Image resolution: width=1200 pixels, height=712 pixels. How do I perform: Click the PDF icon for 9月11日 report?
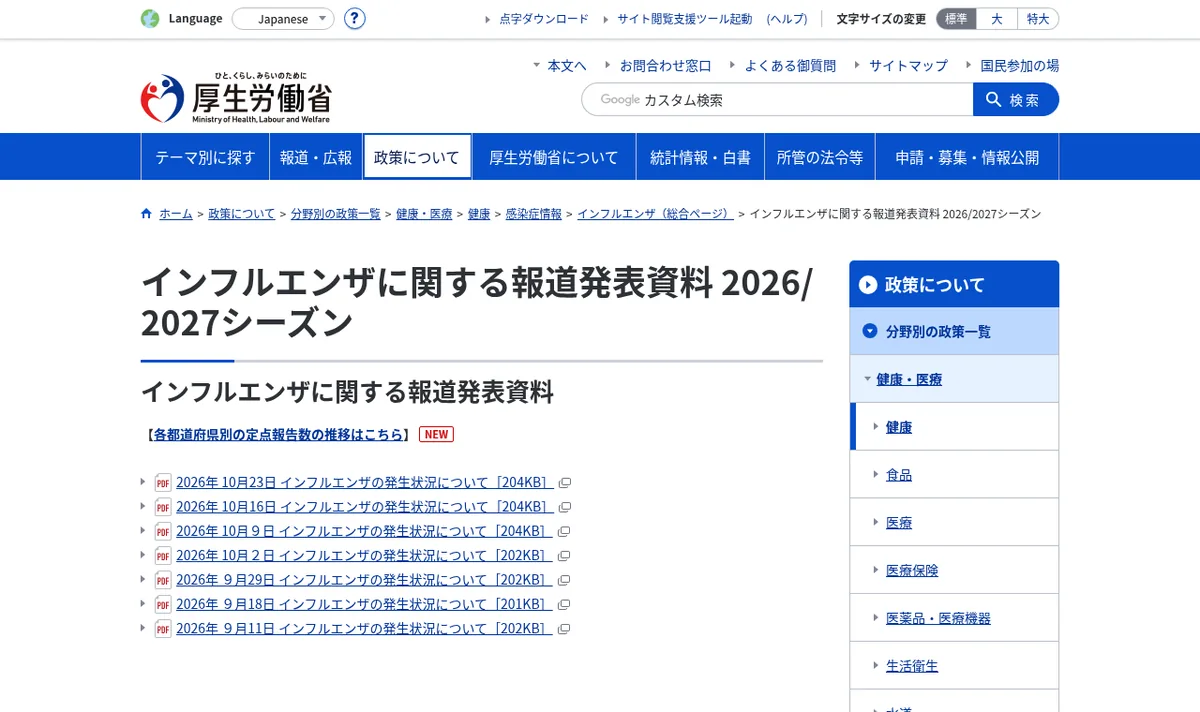point(163,629)
